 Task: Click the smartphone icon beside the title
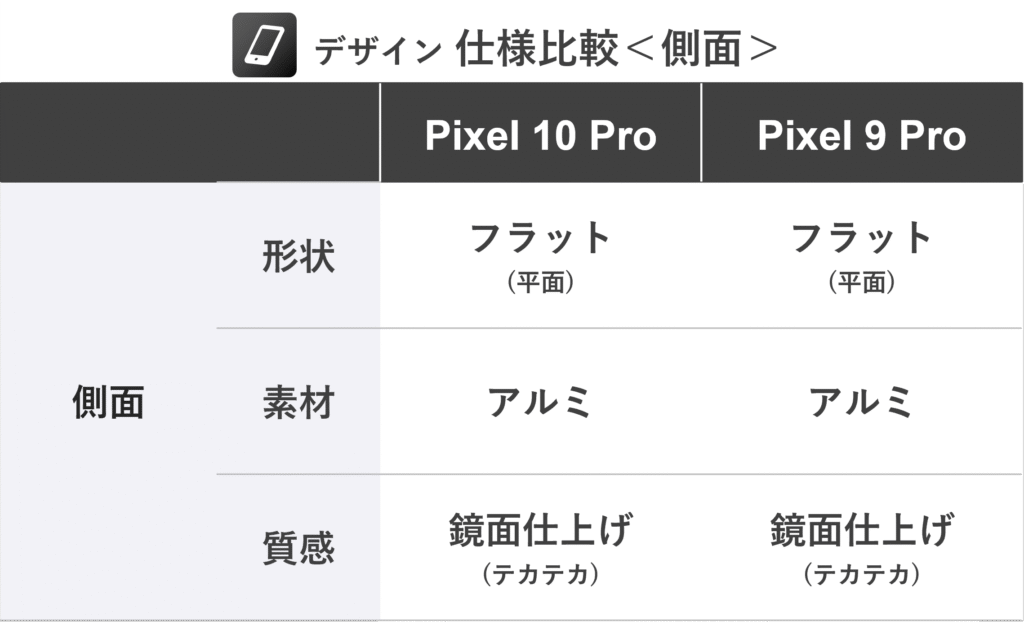tap(264, 45)
